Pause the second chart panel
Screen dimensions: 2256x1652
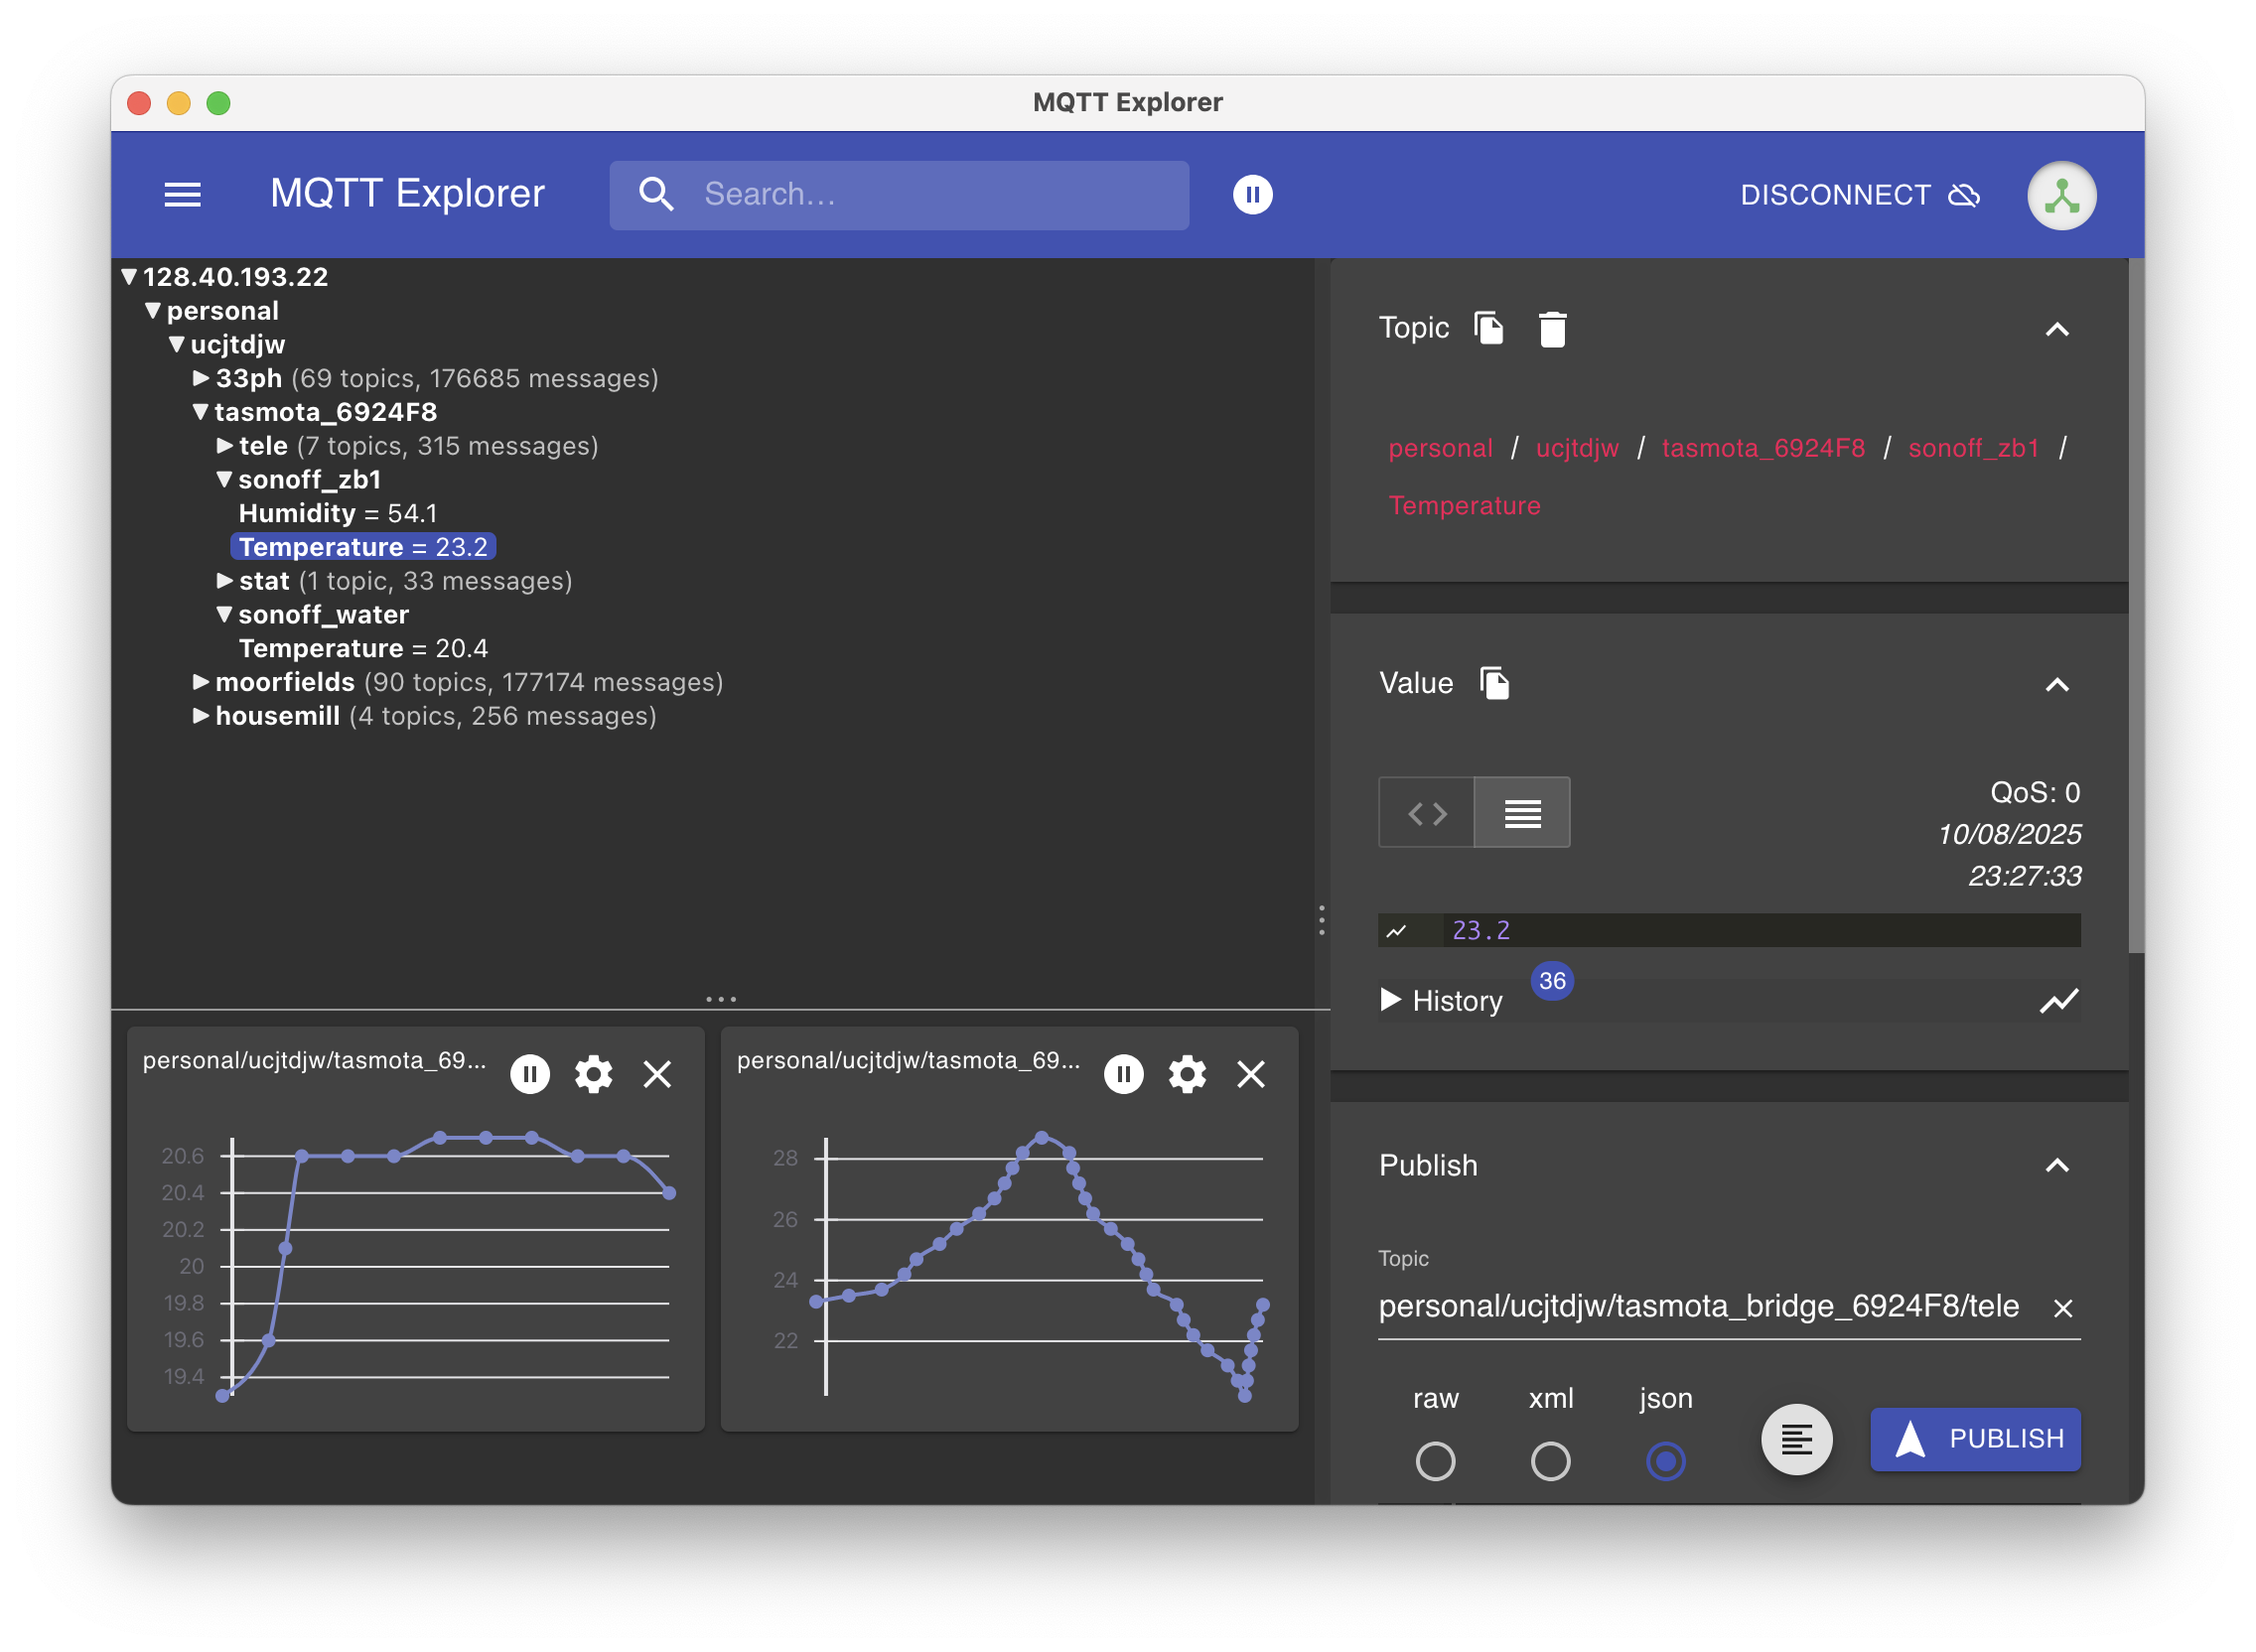(x=1123, y=1074)
